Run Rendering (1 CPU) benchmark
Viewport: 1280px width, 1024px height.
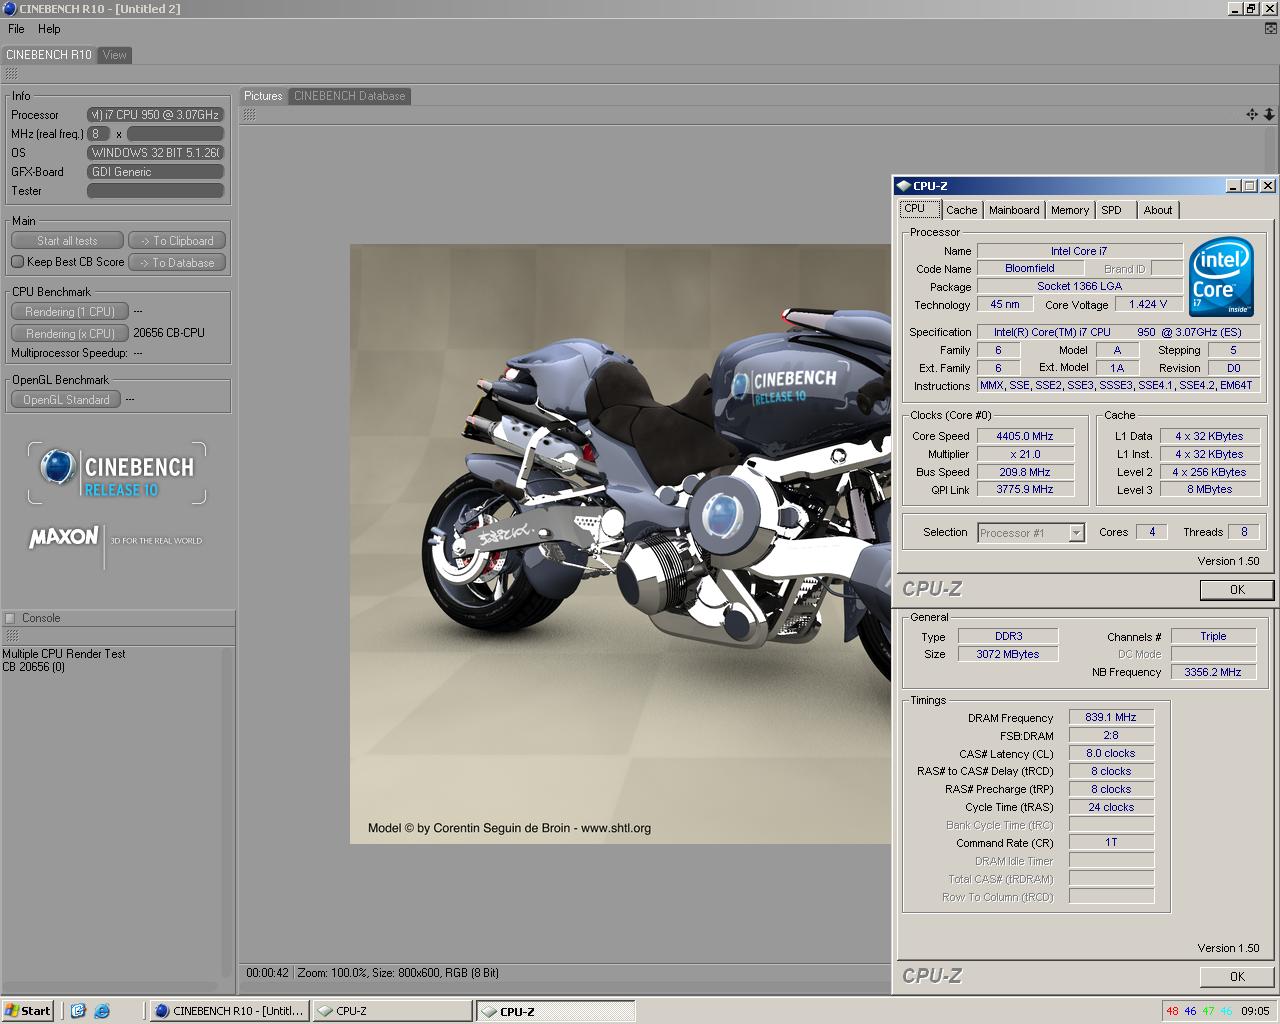tap(69, 312)
